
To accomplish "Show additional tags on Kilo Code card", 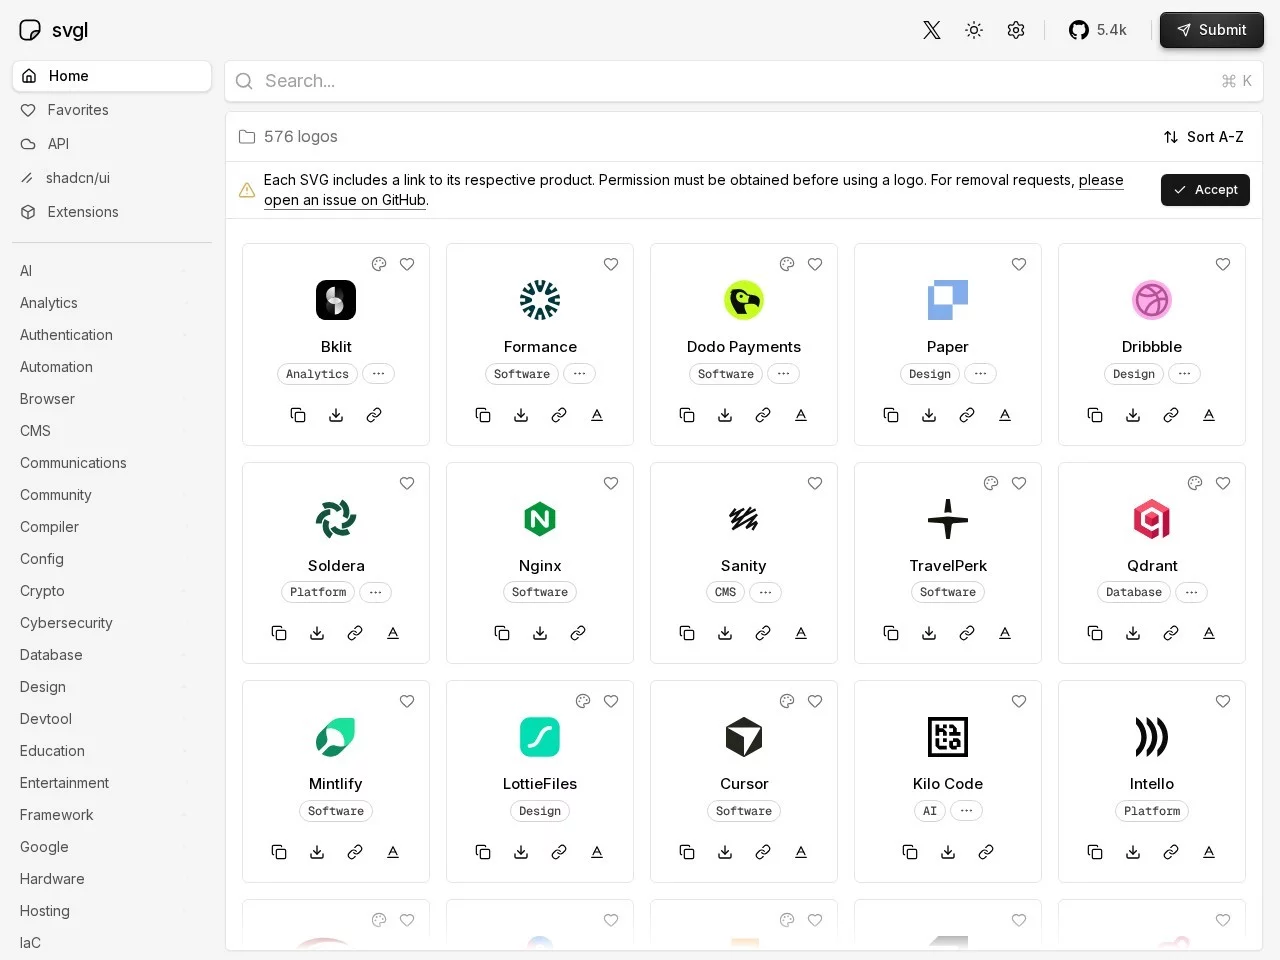I will [966, 811].
